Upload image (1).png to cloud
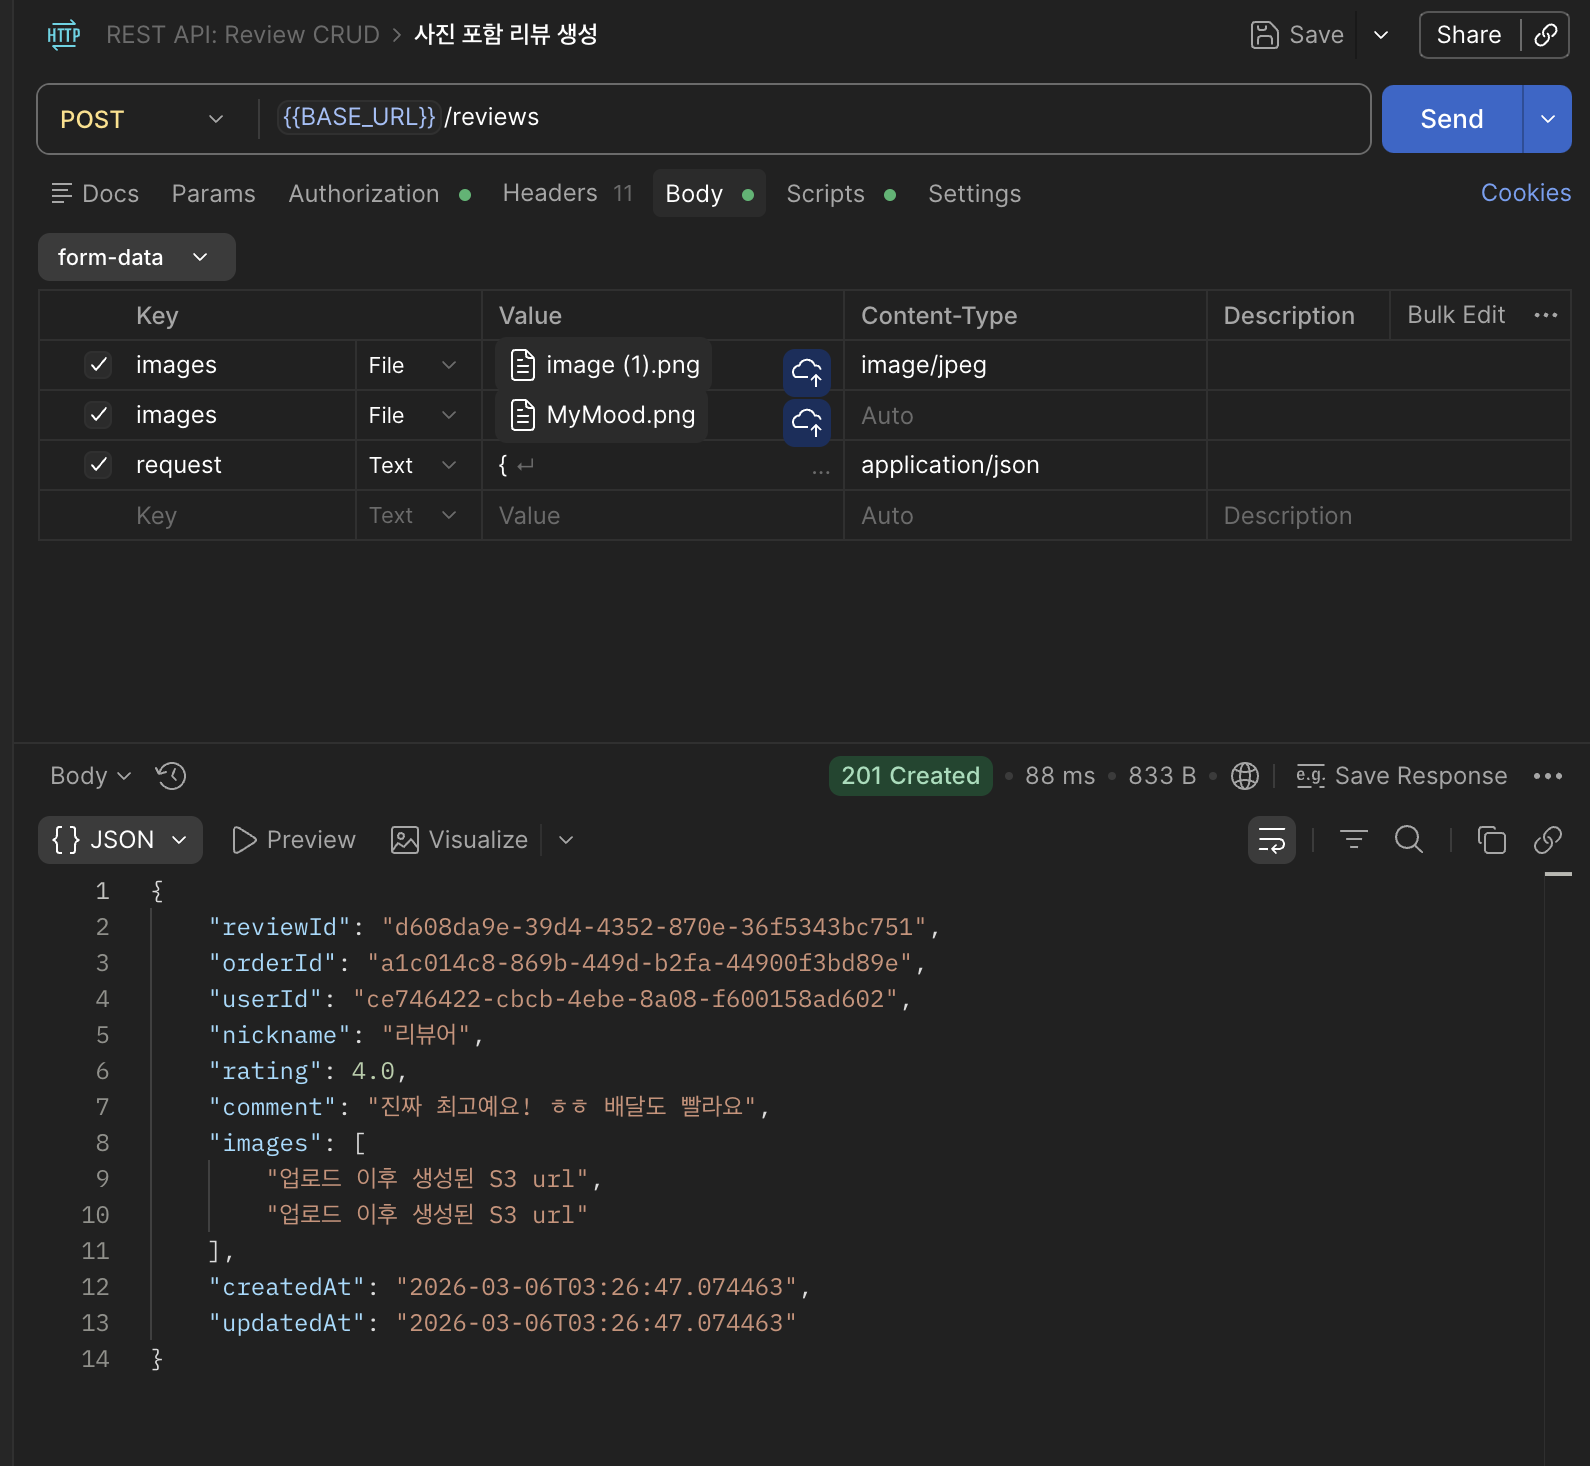Viewport: 1590px width, 1466px height. [807, 373]
